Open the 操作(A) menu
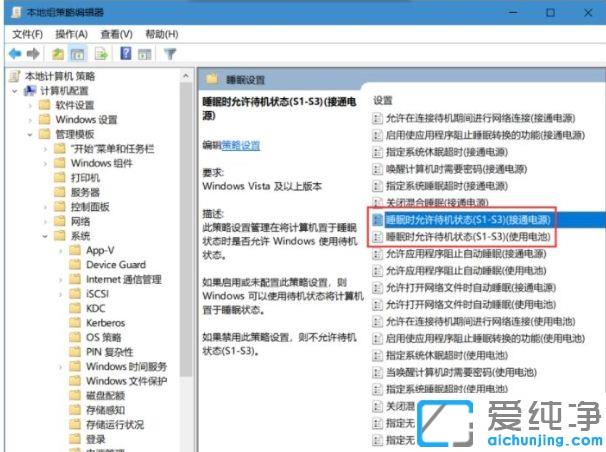The image size is (606, 452). [71, 34]
